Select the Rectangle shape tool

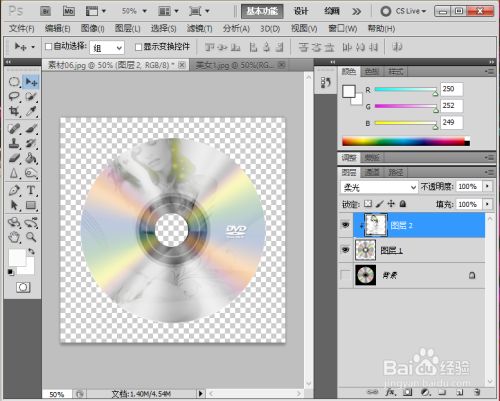[x=31, y=205]
